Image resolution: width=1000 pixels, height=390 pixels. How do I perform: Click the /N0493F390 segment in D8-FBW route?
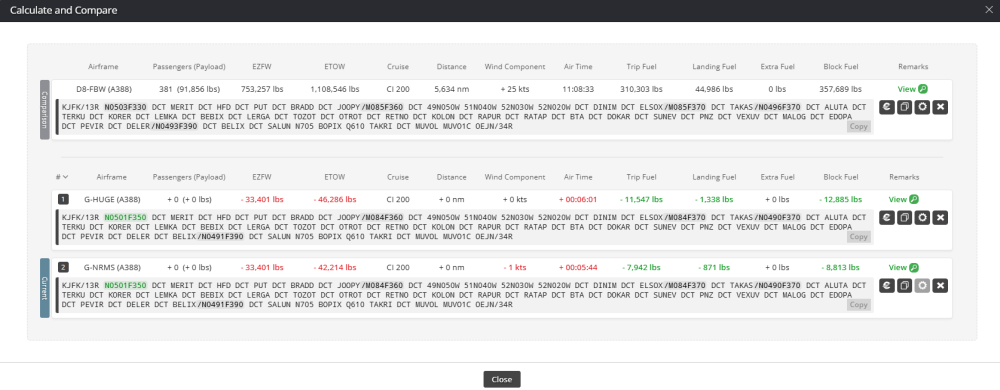coord(174,126)
